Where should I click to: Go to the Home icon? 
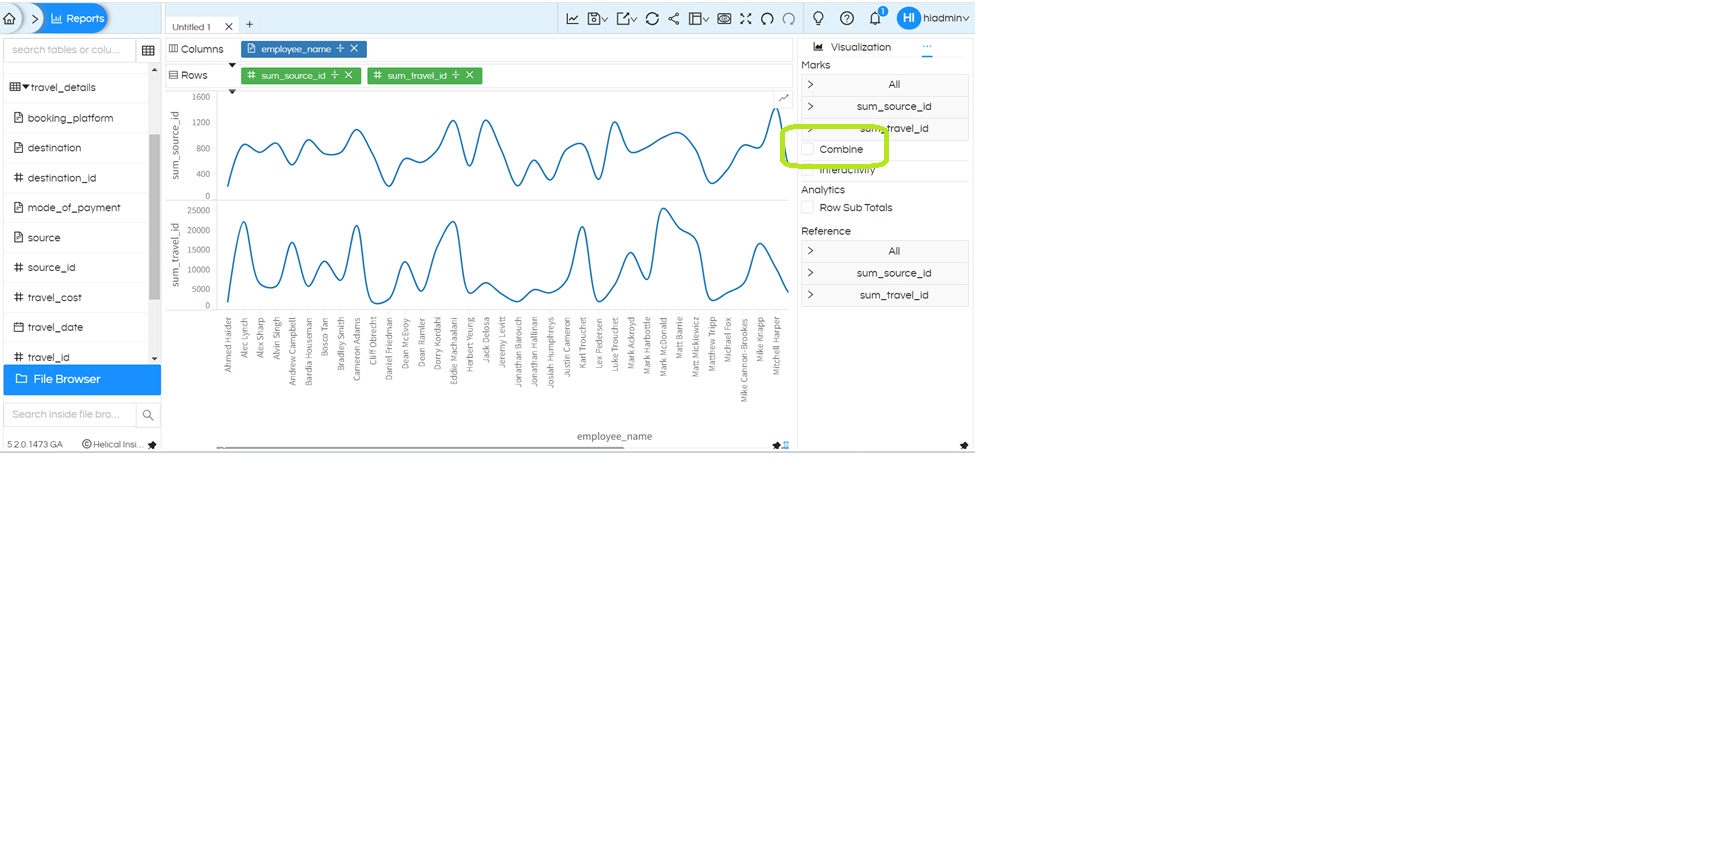(10, 18)
